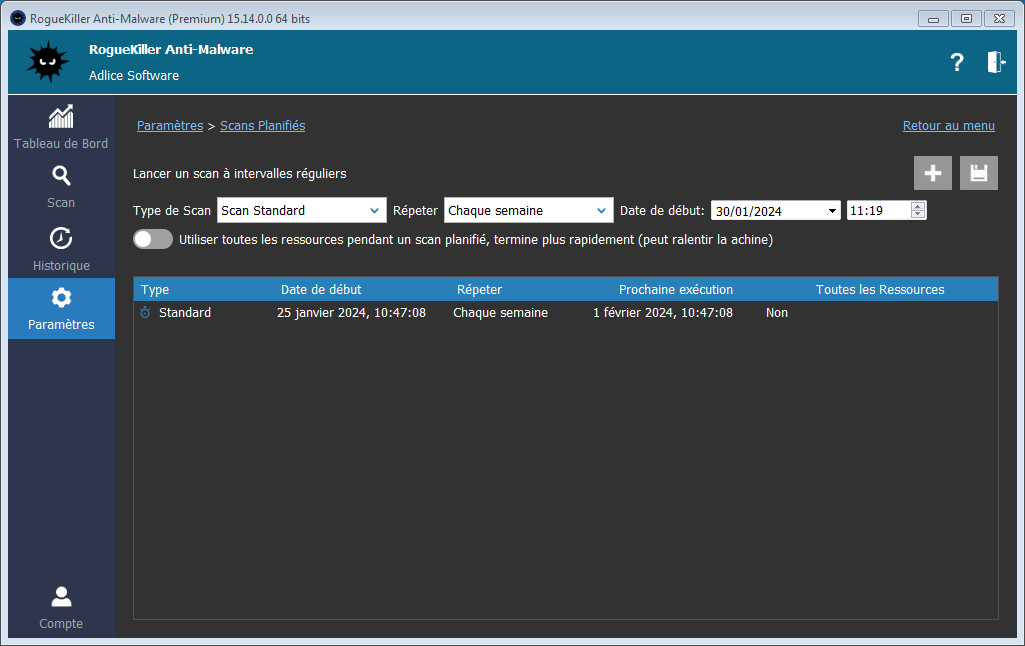Viewport: 1025px width, 646px height.
Task: Select Paramètres in the sidebar
Action: (x=61, y=308)
